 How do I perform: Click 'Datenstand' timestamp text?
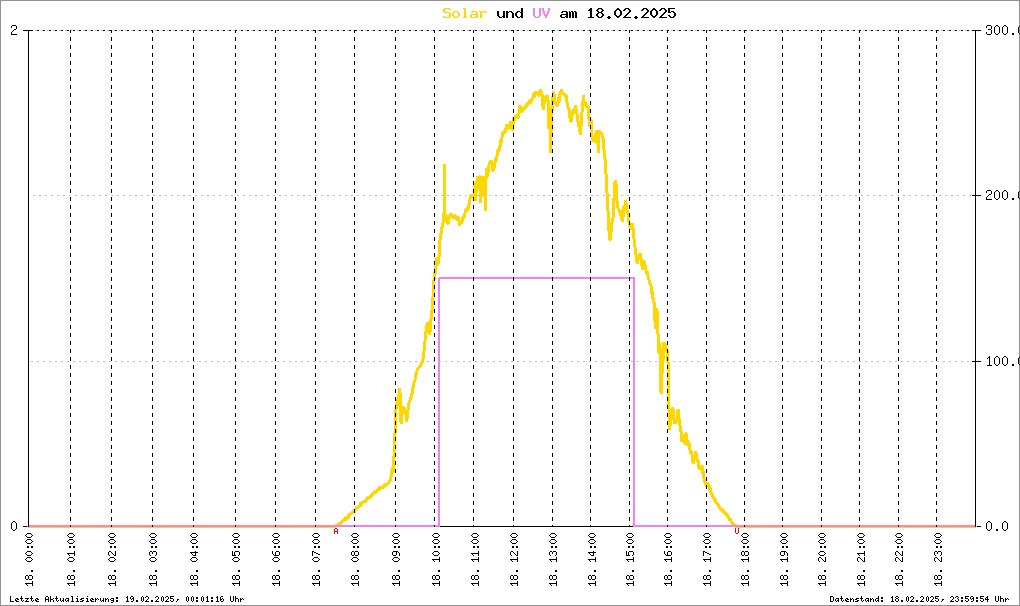point(919,599)
